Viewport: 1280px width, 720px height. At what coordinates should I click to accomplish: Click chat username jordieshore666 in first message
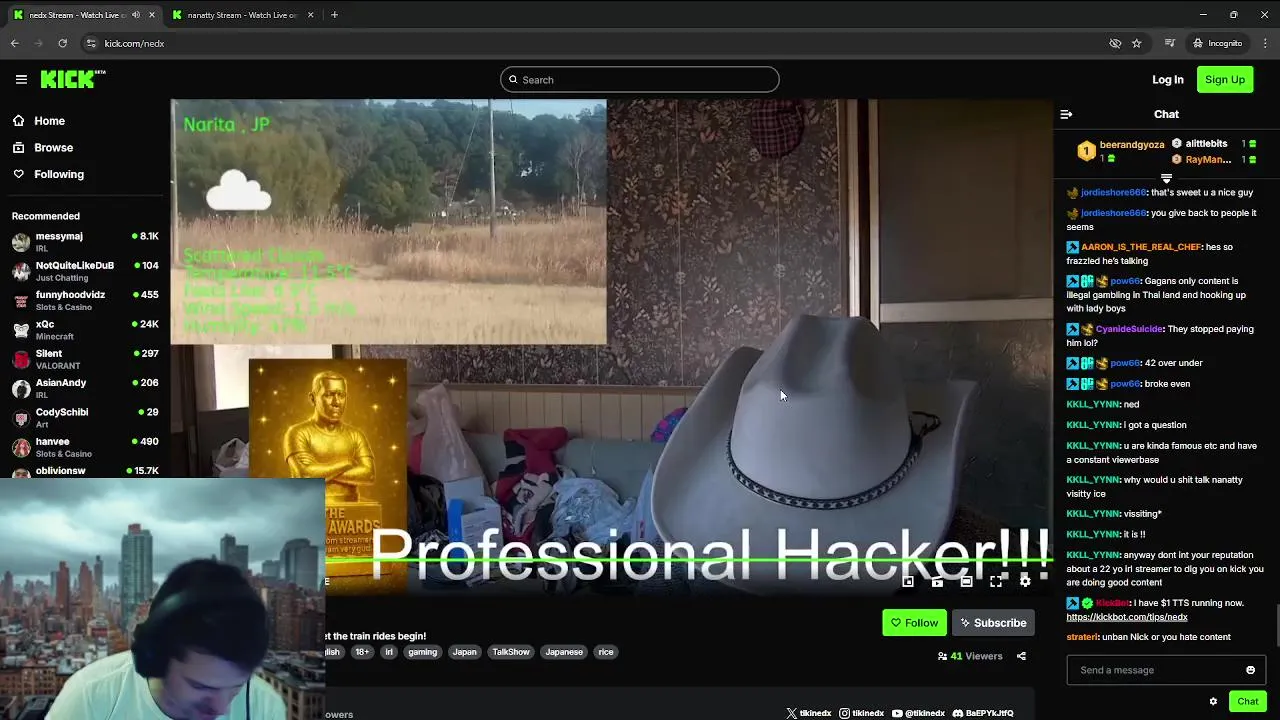pyautogui.click(x=1113, y=192)
